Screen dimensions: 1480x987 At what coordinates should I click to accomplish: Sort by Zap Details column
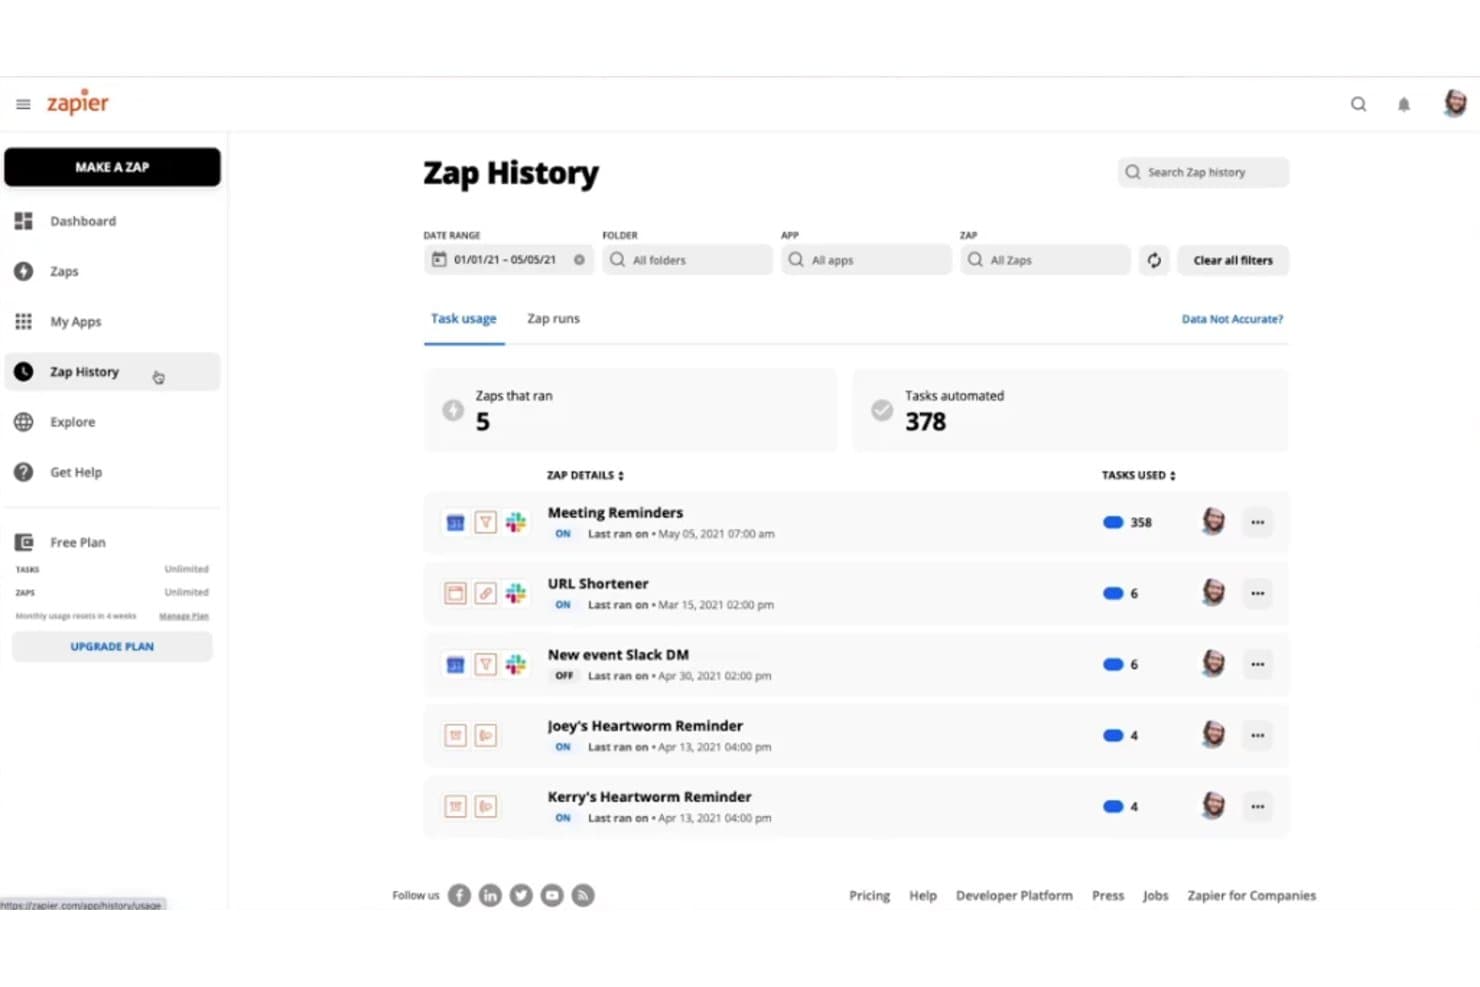point(585,475)
